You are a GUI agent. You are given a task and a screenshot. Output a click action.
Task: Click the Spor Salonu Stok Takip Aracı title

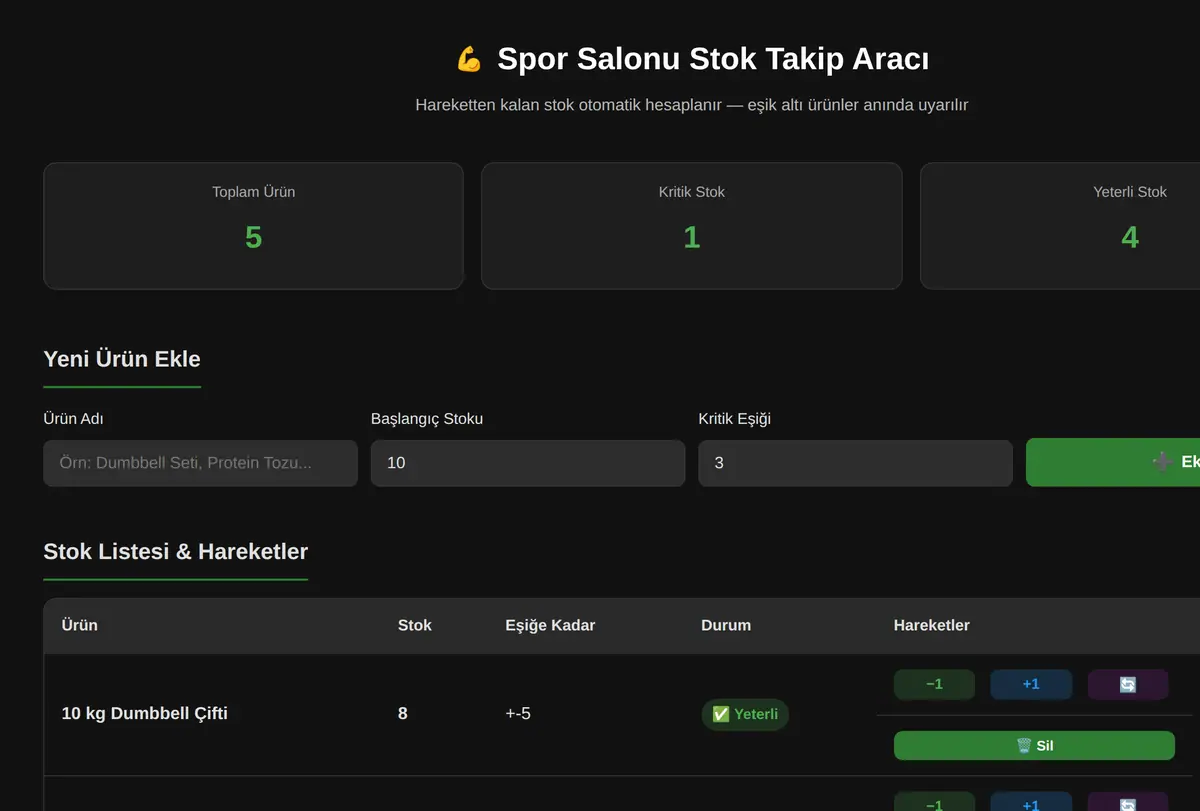point(713,59)
